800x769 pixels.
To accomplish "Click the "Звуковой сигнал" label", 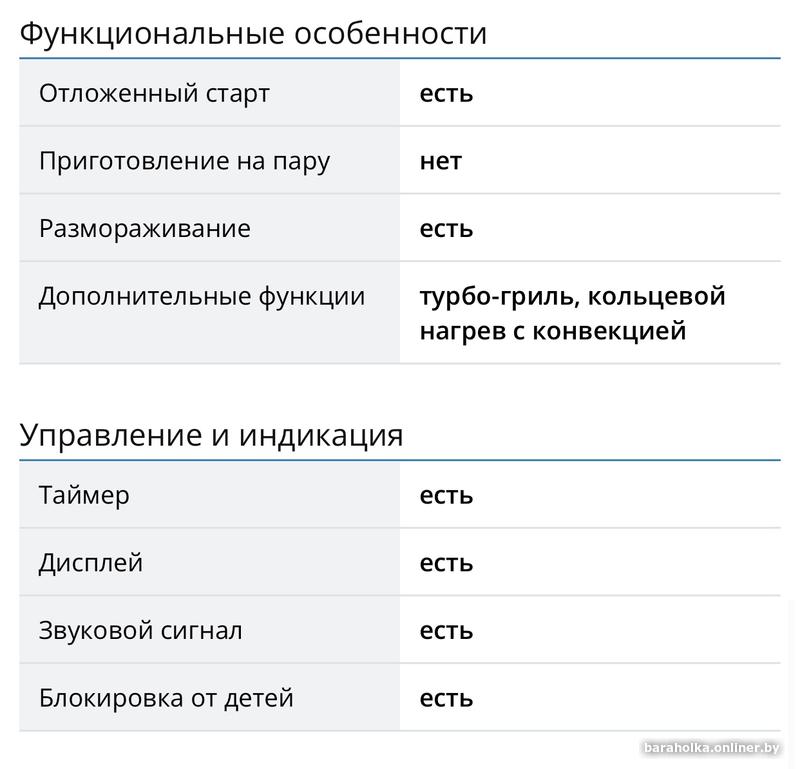I will pyautogui.click(x=140, y=630).
